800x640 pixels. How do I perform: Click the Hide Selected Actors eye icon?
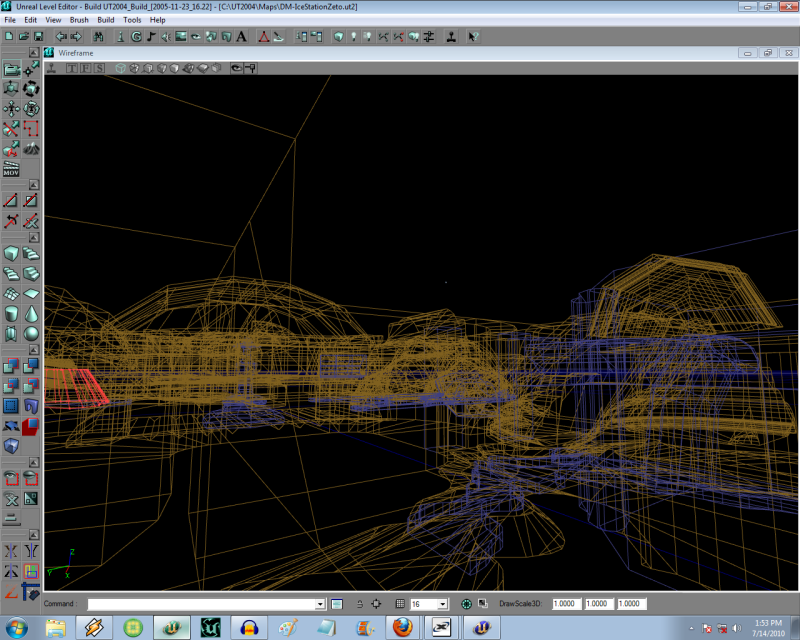pyautogui.click(x=32, y=479)
